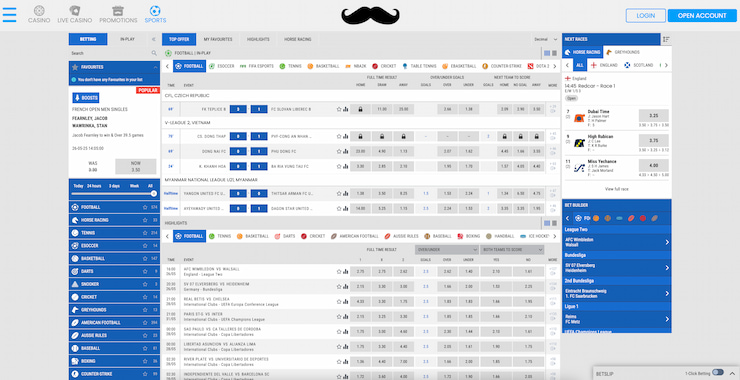The image size is (740, 380).
Task: Adjust the time range slider handle
Action: point(153,194)
